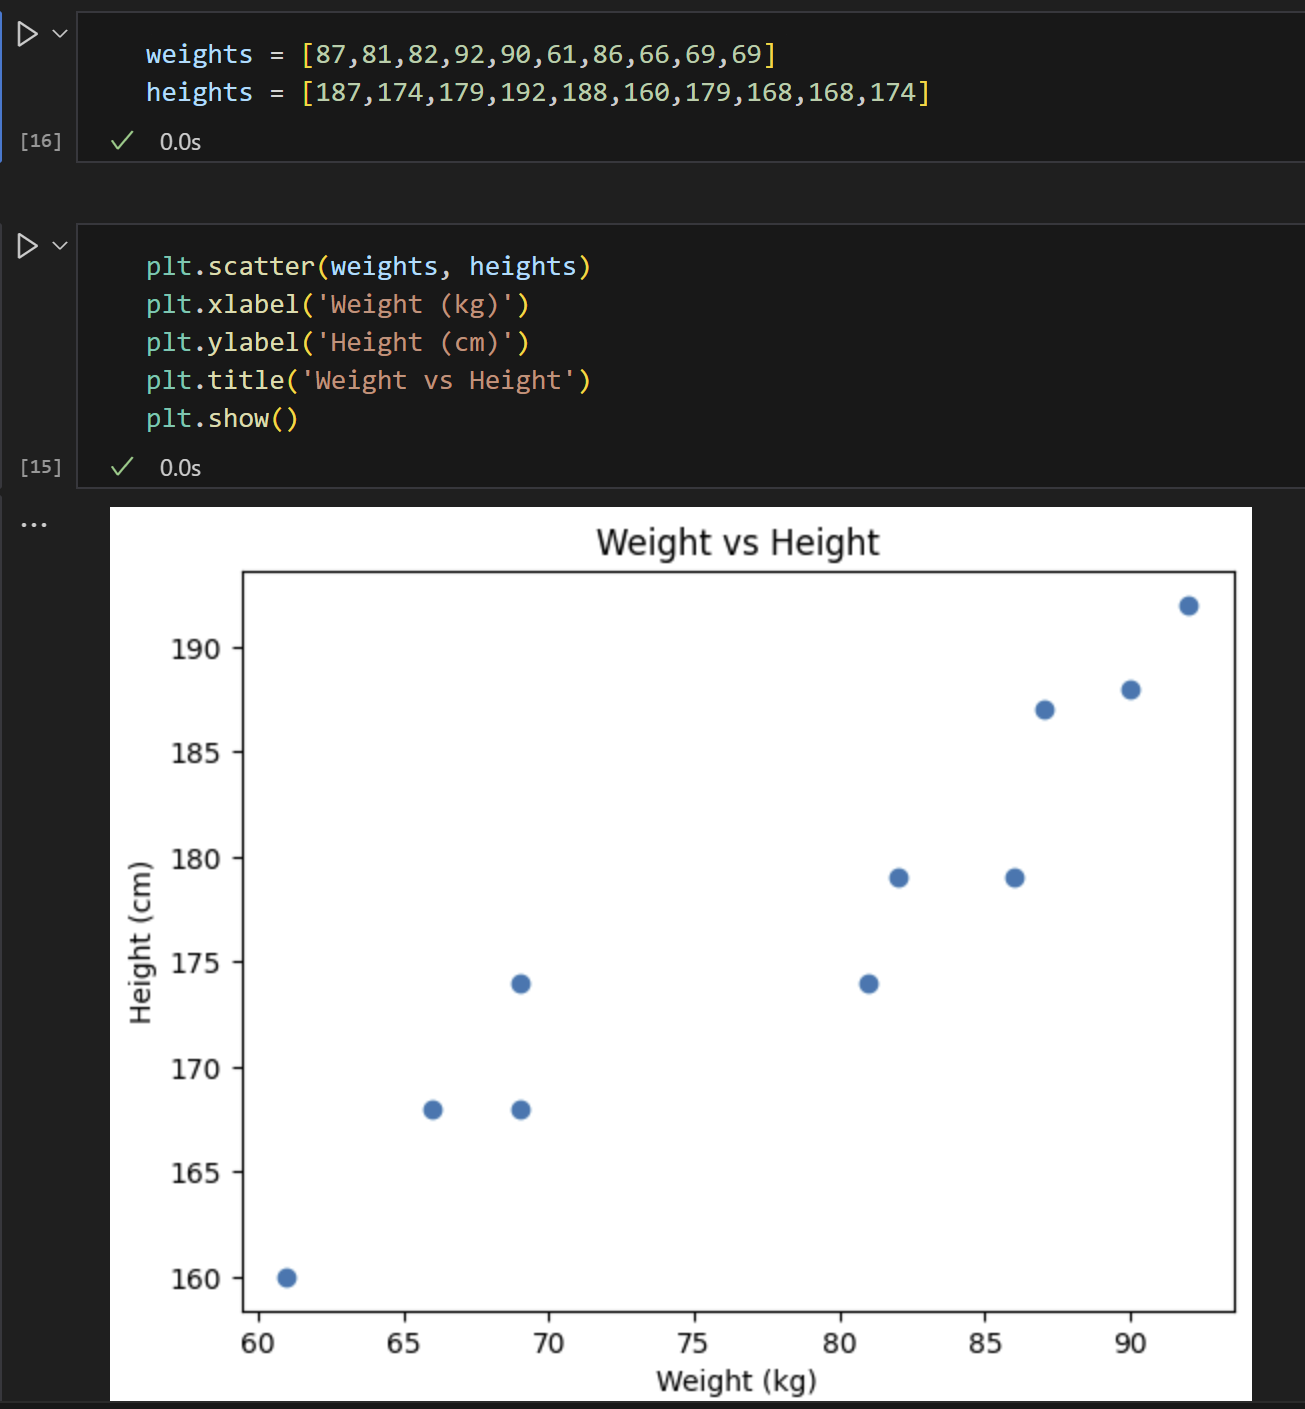Viewport: 1305px width, 1409px height.
Task: Click the scatter point at weight 66
Action: point(433,1110)
